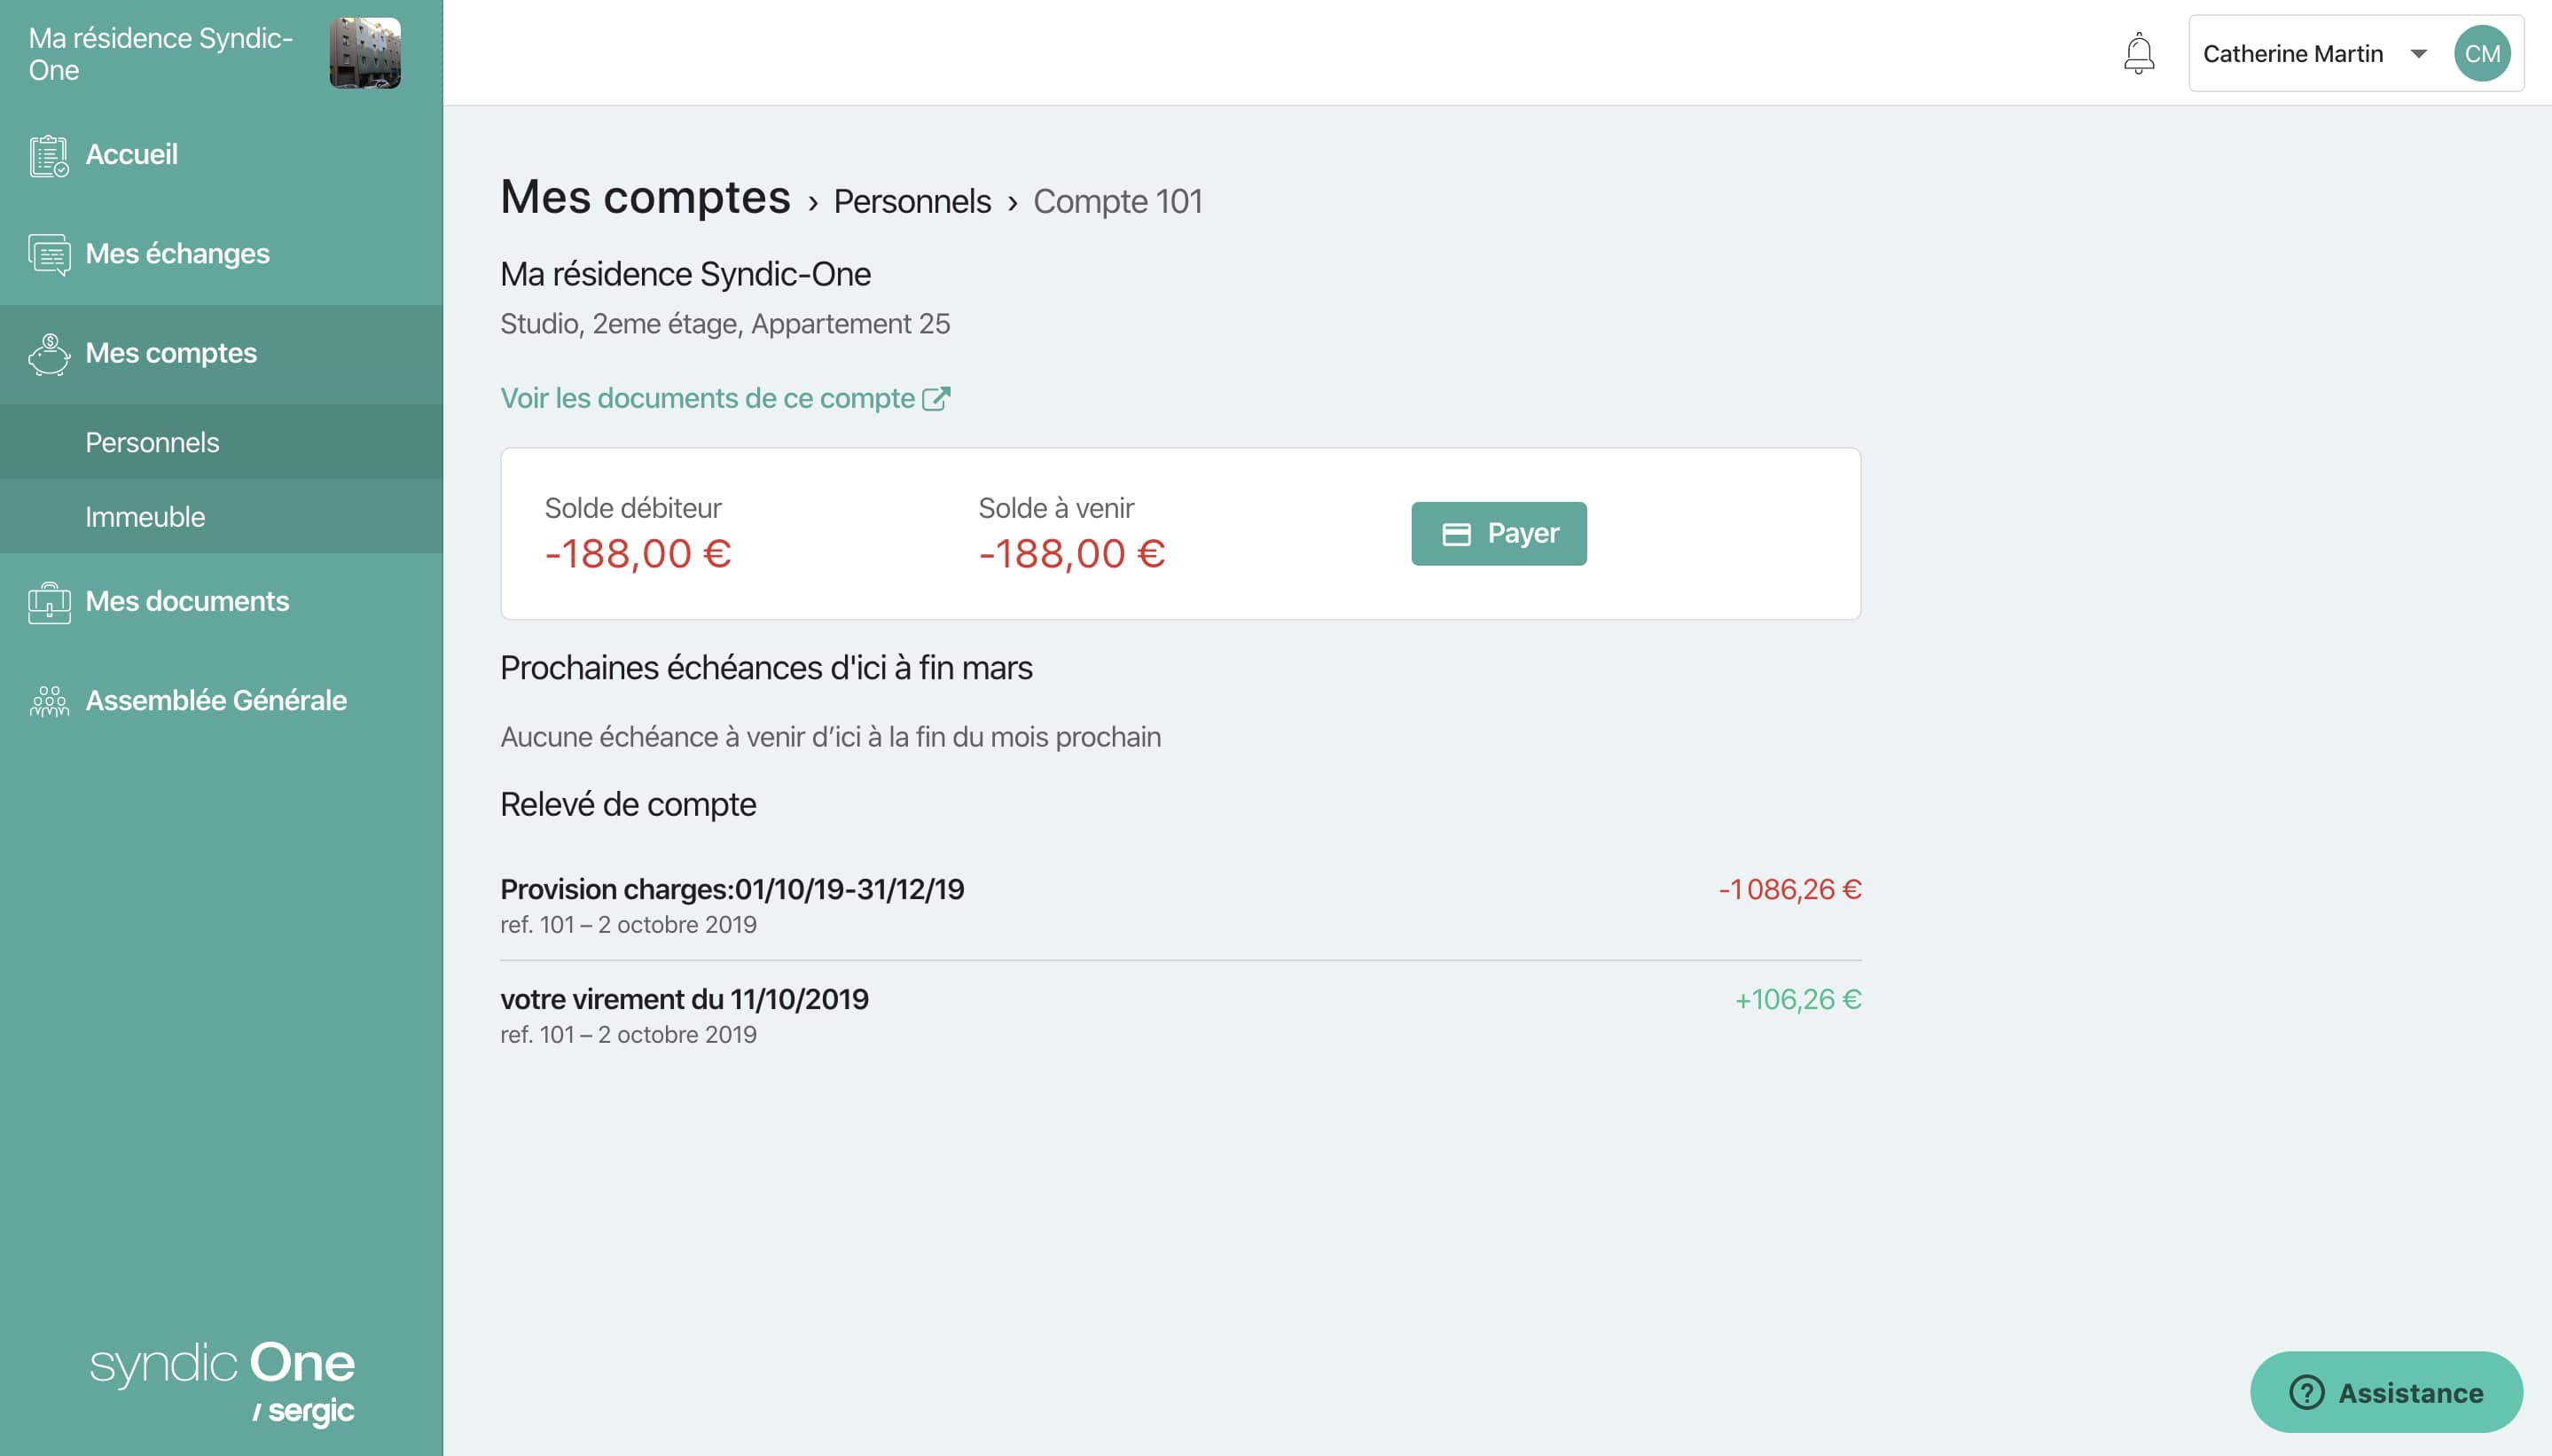Click the Payer button

point(1498,534)
